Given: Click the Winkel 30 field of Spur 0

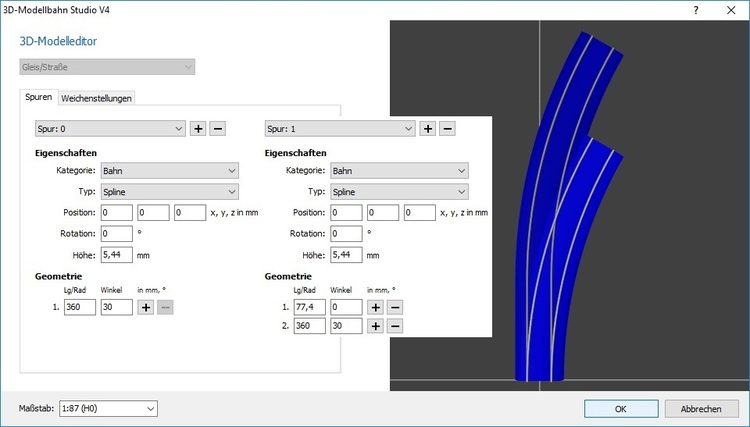Looking at the screenshot, I should 117,307.
